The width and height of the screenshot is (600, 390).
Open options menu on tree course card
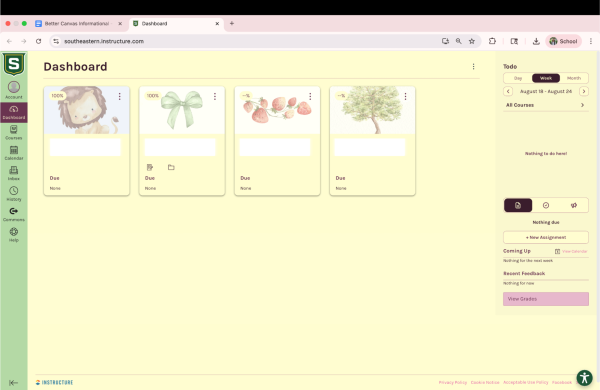[406, 96]
